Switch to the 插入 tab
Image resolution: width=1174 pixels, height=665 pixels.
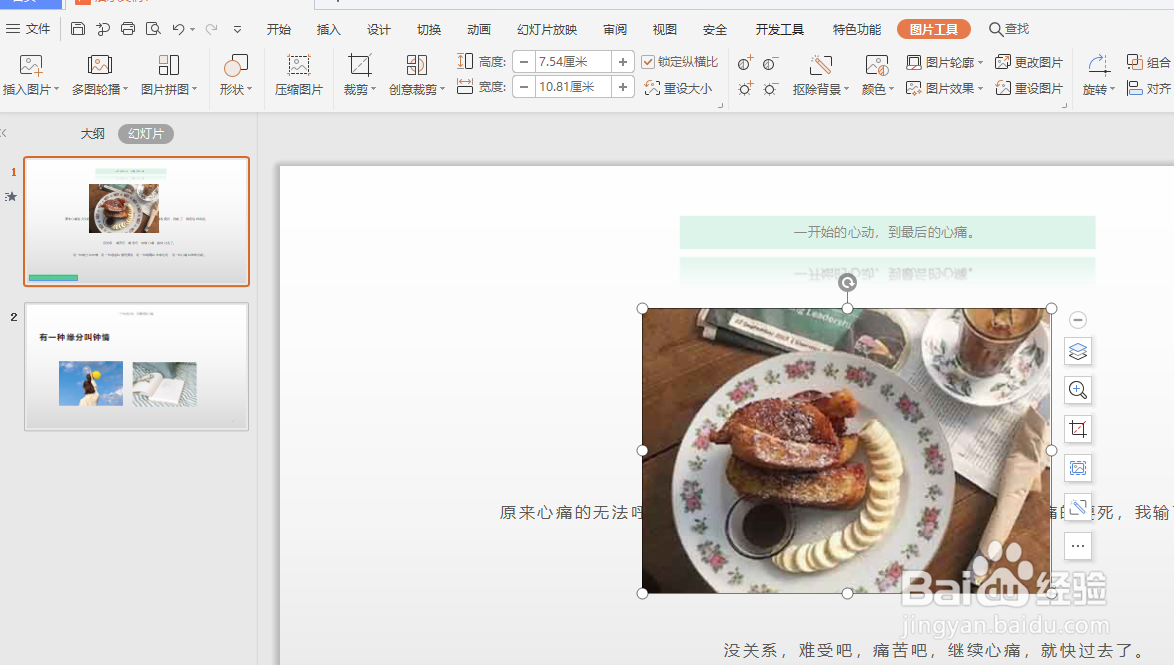[x=329, y=29]
